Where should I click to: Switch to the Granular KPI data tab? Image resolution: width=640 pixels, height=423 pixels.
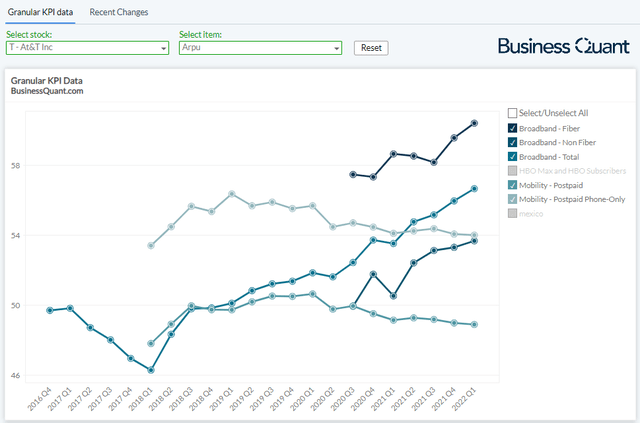40,12
